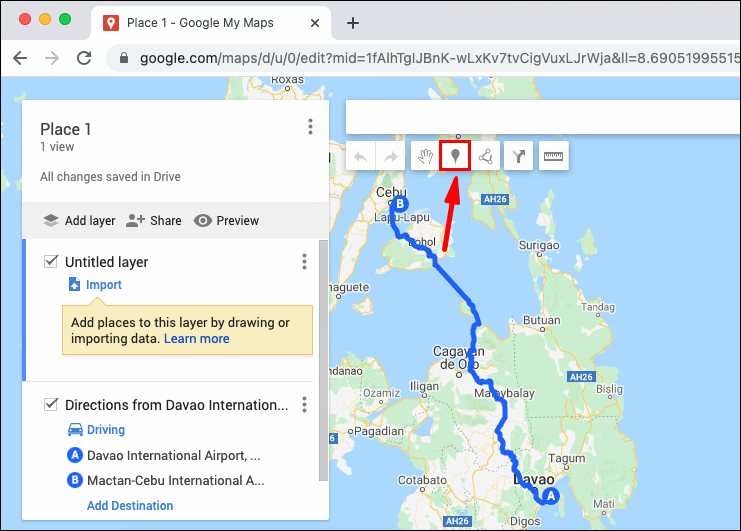Click the Google My Maps tab favicon
The width and height of the screenshot is (741, 531).
point(111,23)
